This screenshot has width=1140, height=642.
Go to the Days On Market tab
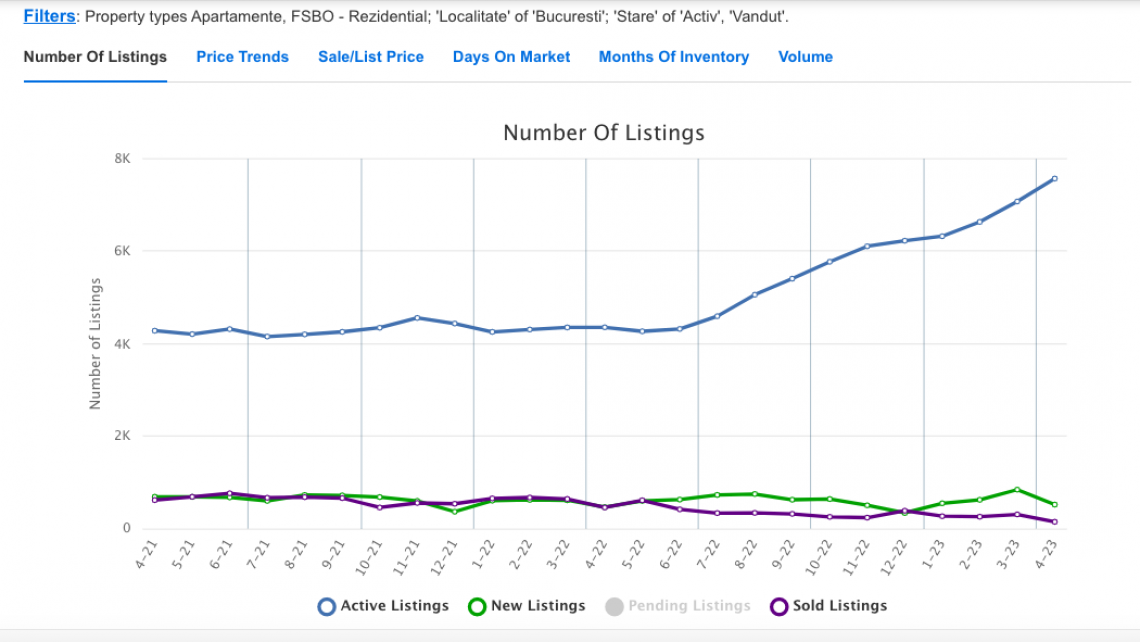(511, 57)
